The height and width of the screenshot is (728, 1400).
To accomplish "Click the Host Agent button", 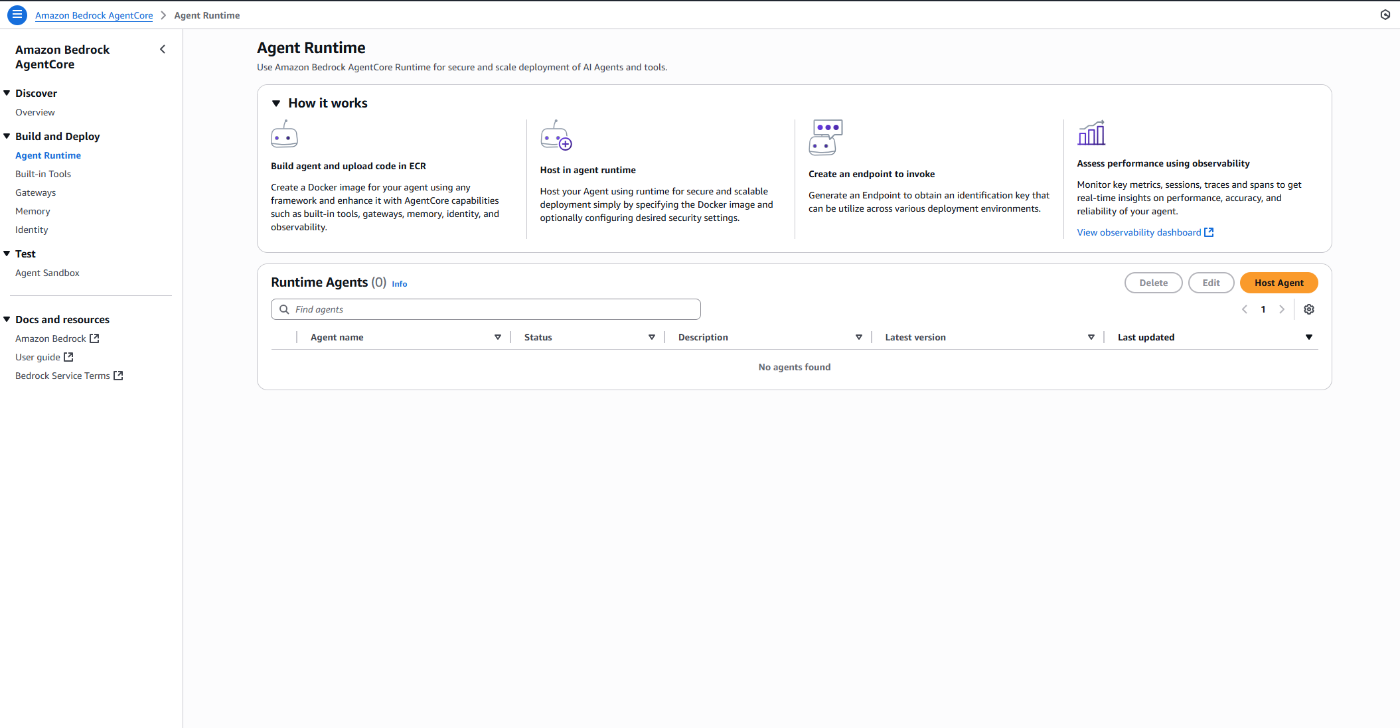I will pos(1279,283).
